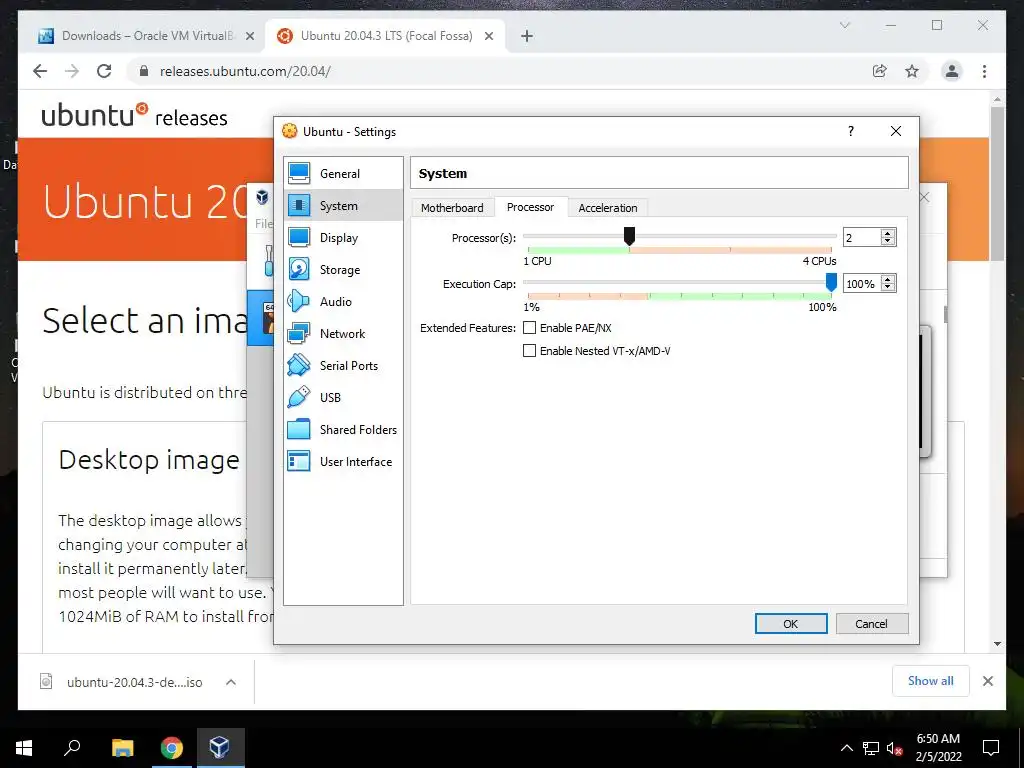Enable Nested VT-x/AMD-V checkbox
This screenshot has height=768, width=1024.
[530, 351]
